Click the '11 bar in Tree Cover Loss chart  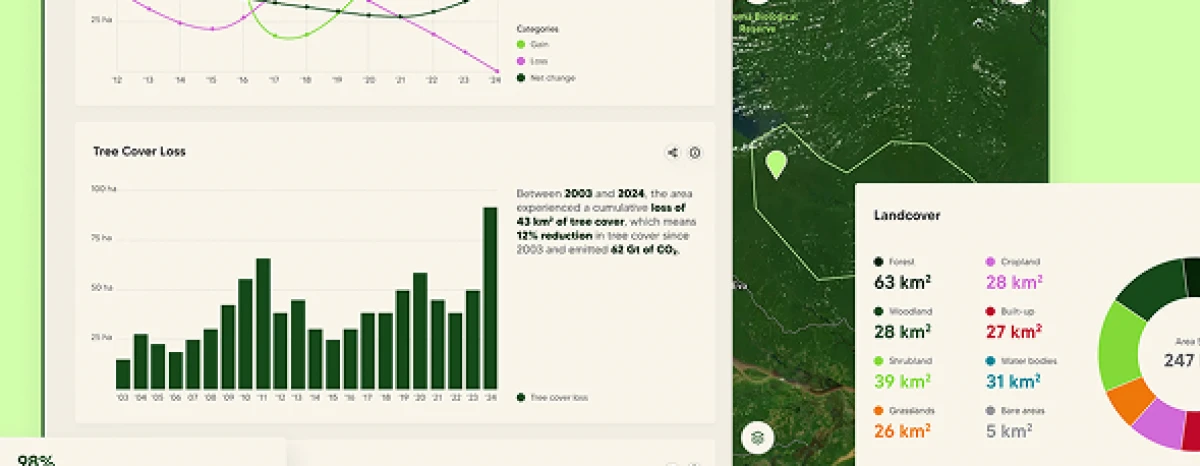pos(263,323)
